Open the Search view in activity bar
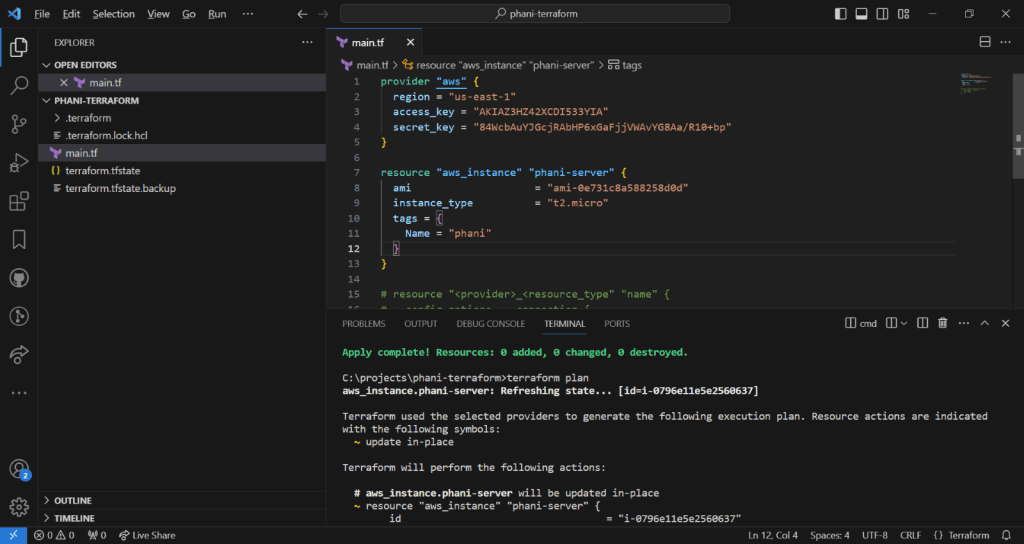This screenshot has height=544, width=1024. pyautogui.click(x=18, y=85)
